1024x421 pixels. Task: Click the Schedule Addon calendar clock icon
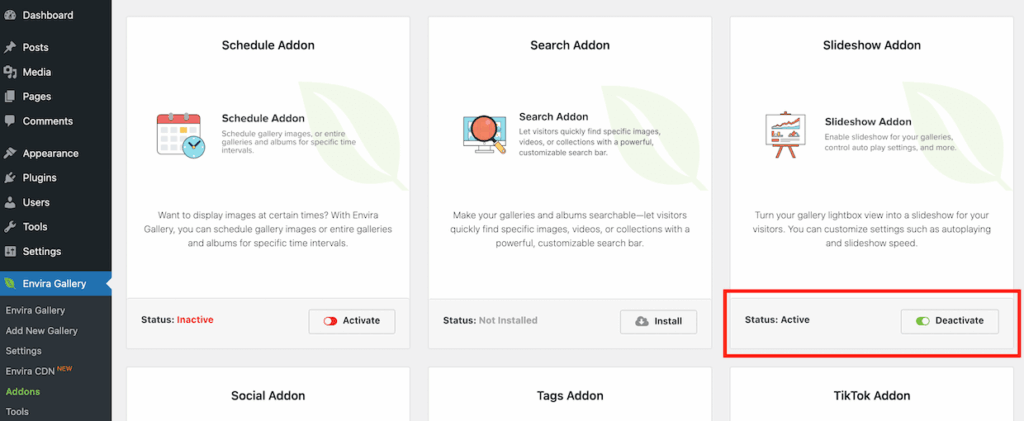[x=180, y=134]
